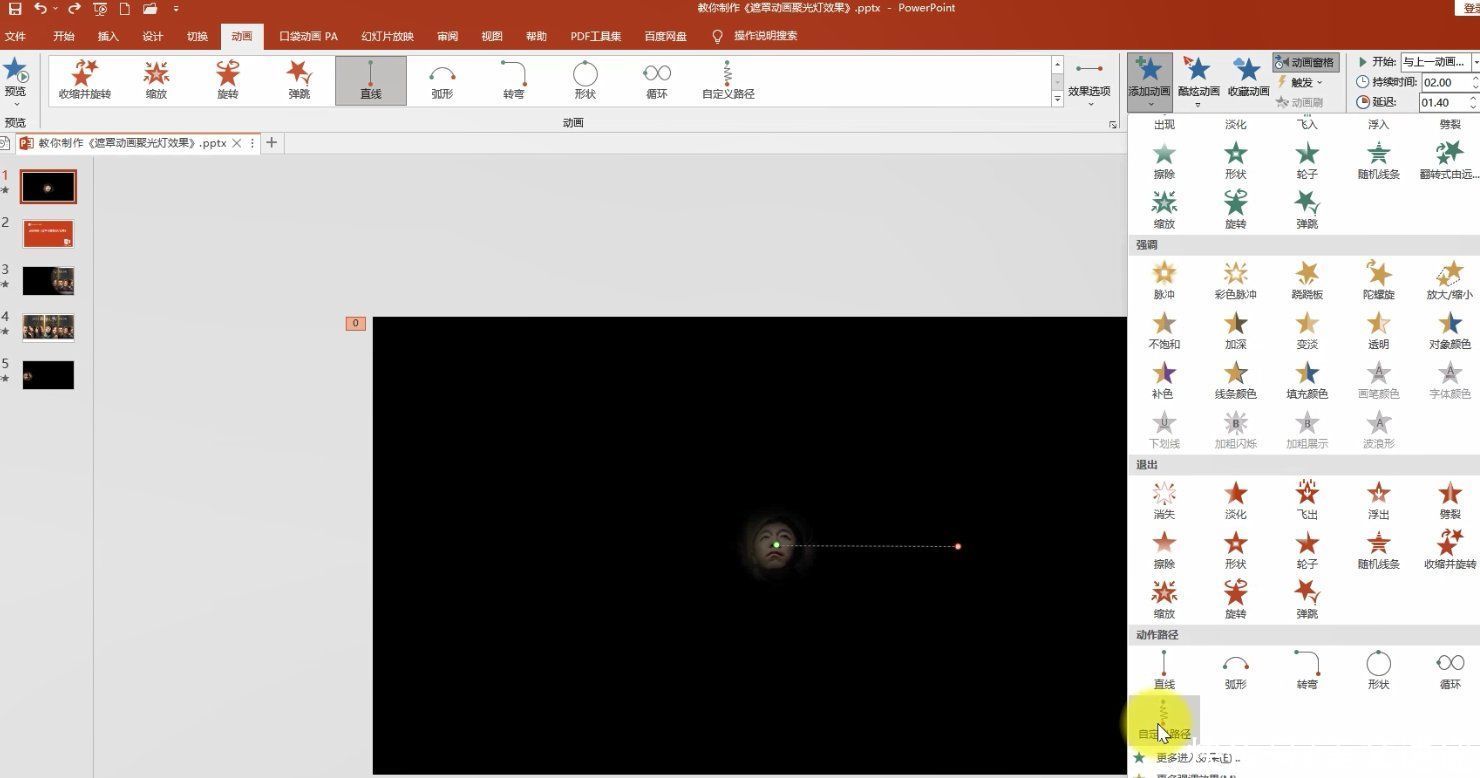Screen dimensions: 1480x778
Task: Apply the 陀螺旋 emphasis effect
Action: tap(1378, 280)
